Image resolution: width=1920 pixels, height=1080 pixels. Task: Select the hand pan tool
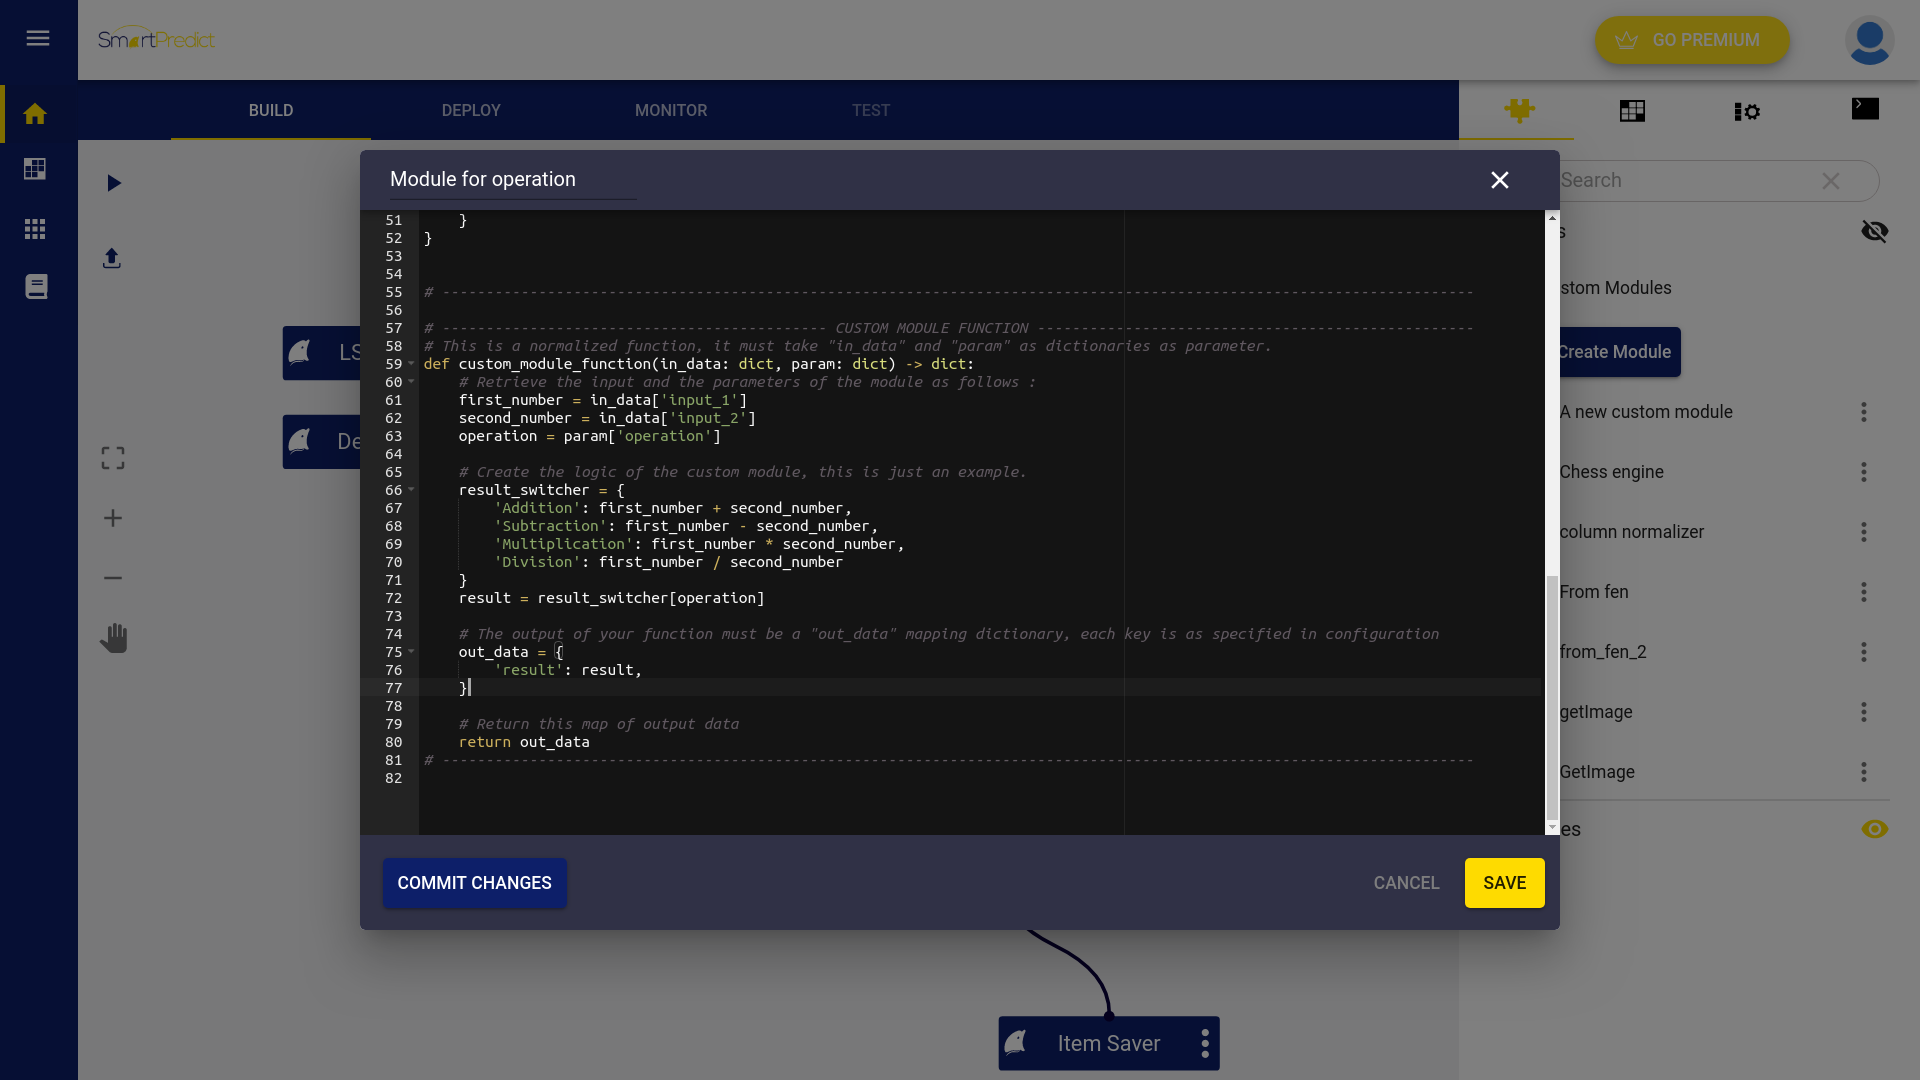tap(113, 637)
